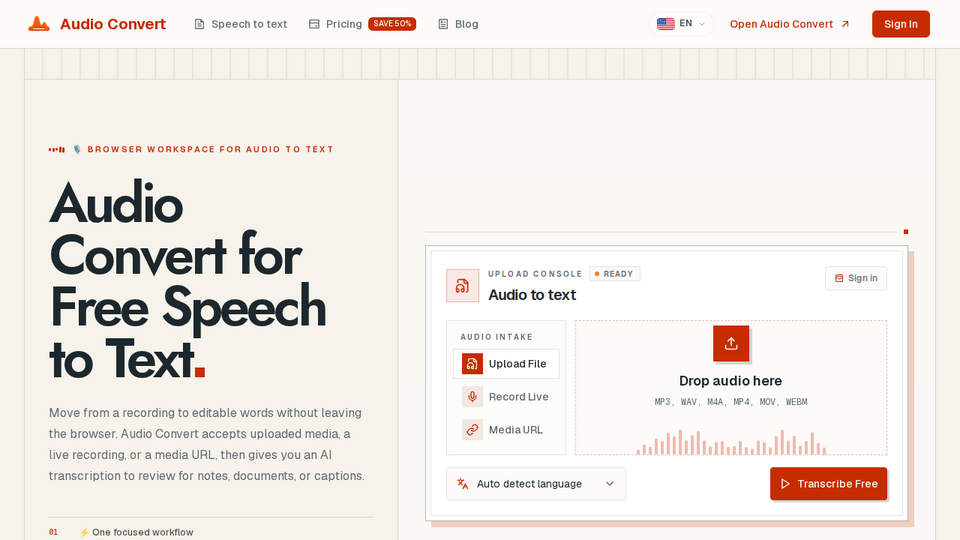
Task: Click the Record Live microphone icon
Action: point(472,397)
